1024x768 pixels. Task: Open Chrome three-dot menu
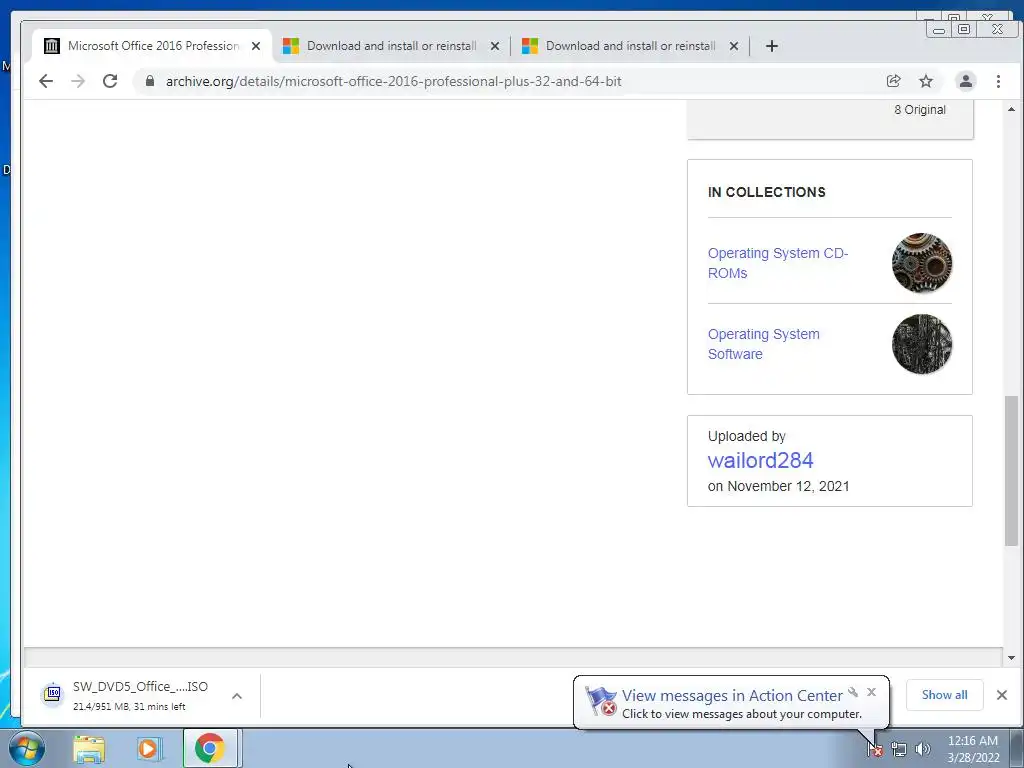click(x=998, y=81)
